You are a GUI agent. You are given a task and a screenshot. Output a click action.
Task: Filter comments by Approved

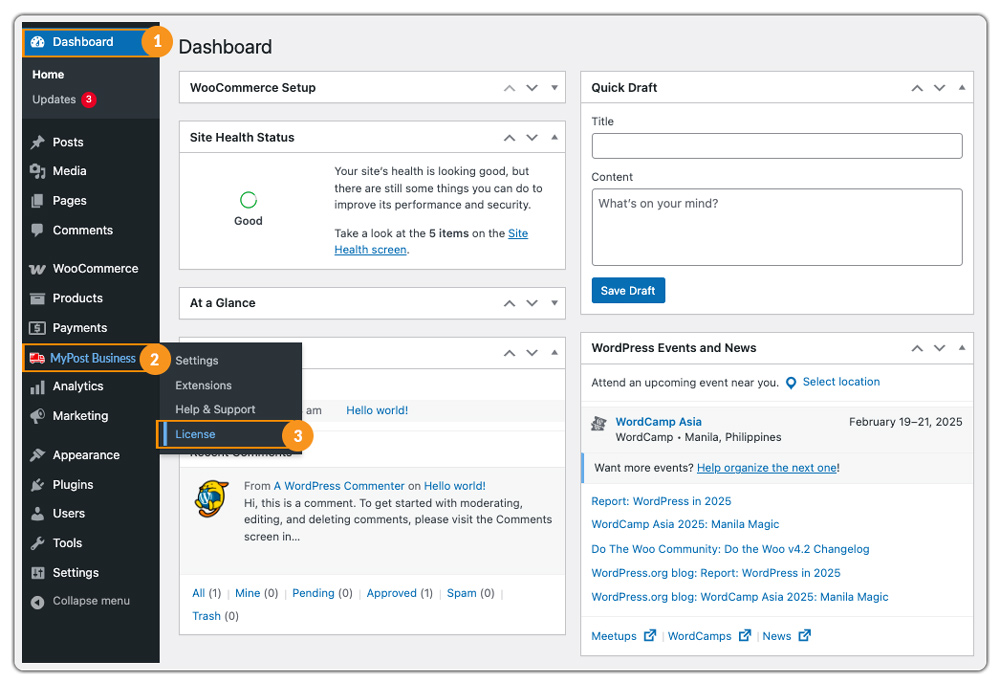(392, 593)
